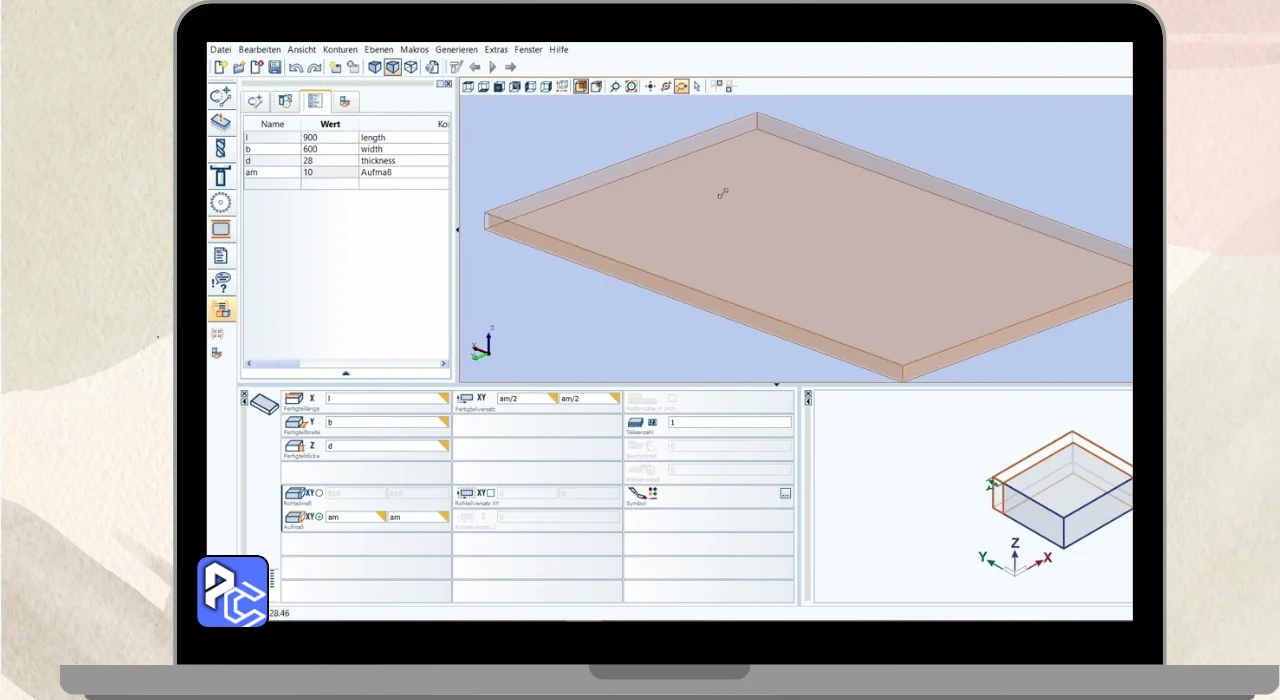This screenshot has height=700, width=1280.
Task: Click the mouse pointer selection icon
Action: (x=697, y=87)
